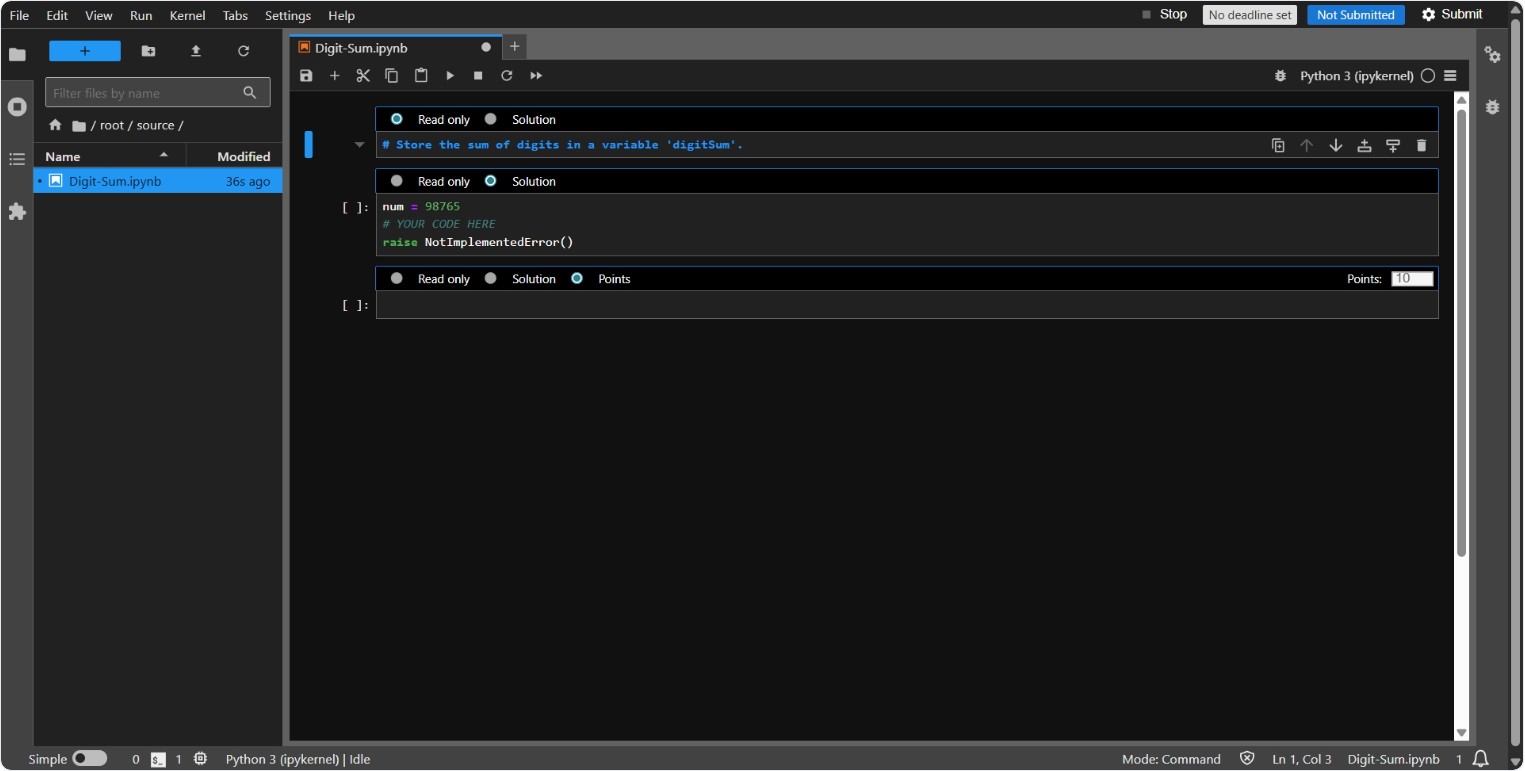1525x771 pixels.
Task: Collapse the markdown cell heading arrow
Action: click(x=360, y=145)
